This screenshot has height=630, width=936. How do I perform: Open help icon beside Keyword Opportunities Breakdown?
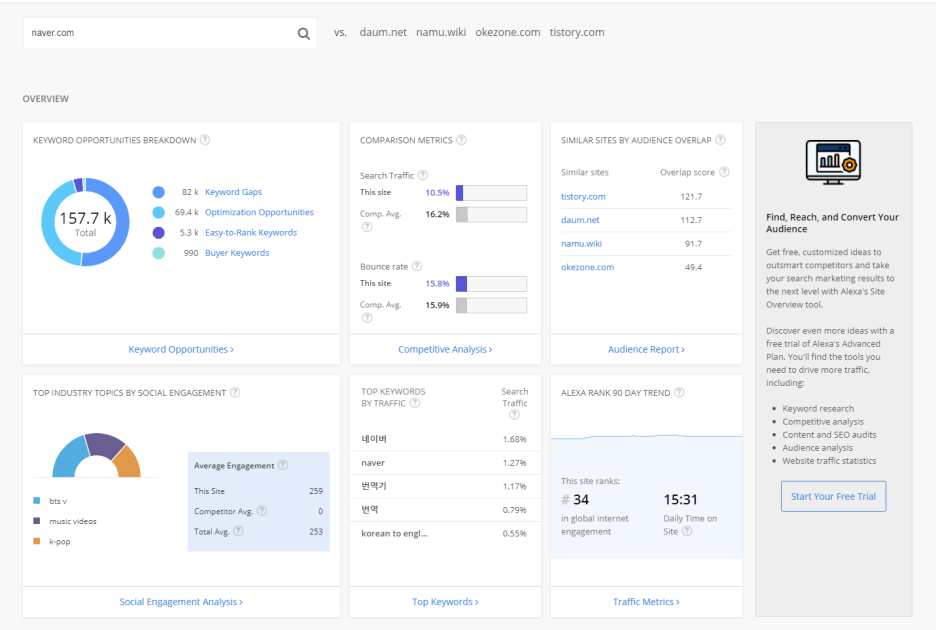[x=205, y=140]
